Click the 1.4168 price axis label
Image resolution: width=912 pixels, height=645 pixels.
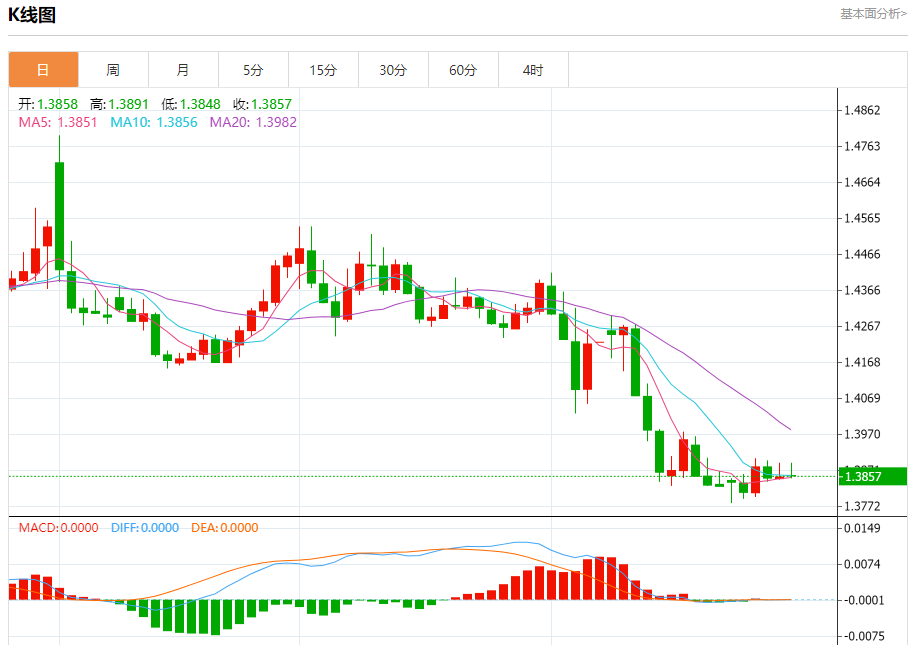pos(862,362)
